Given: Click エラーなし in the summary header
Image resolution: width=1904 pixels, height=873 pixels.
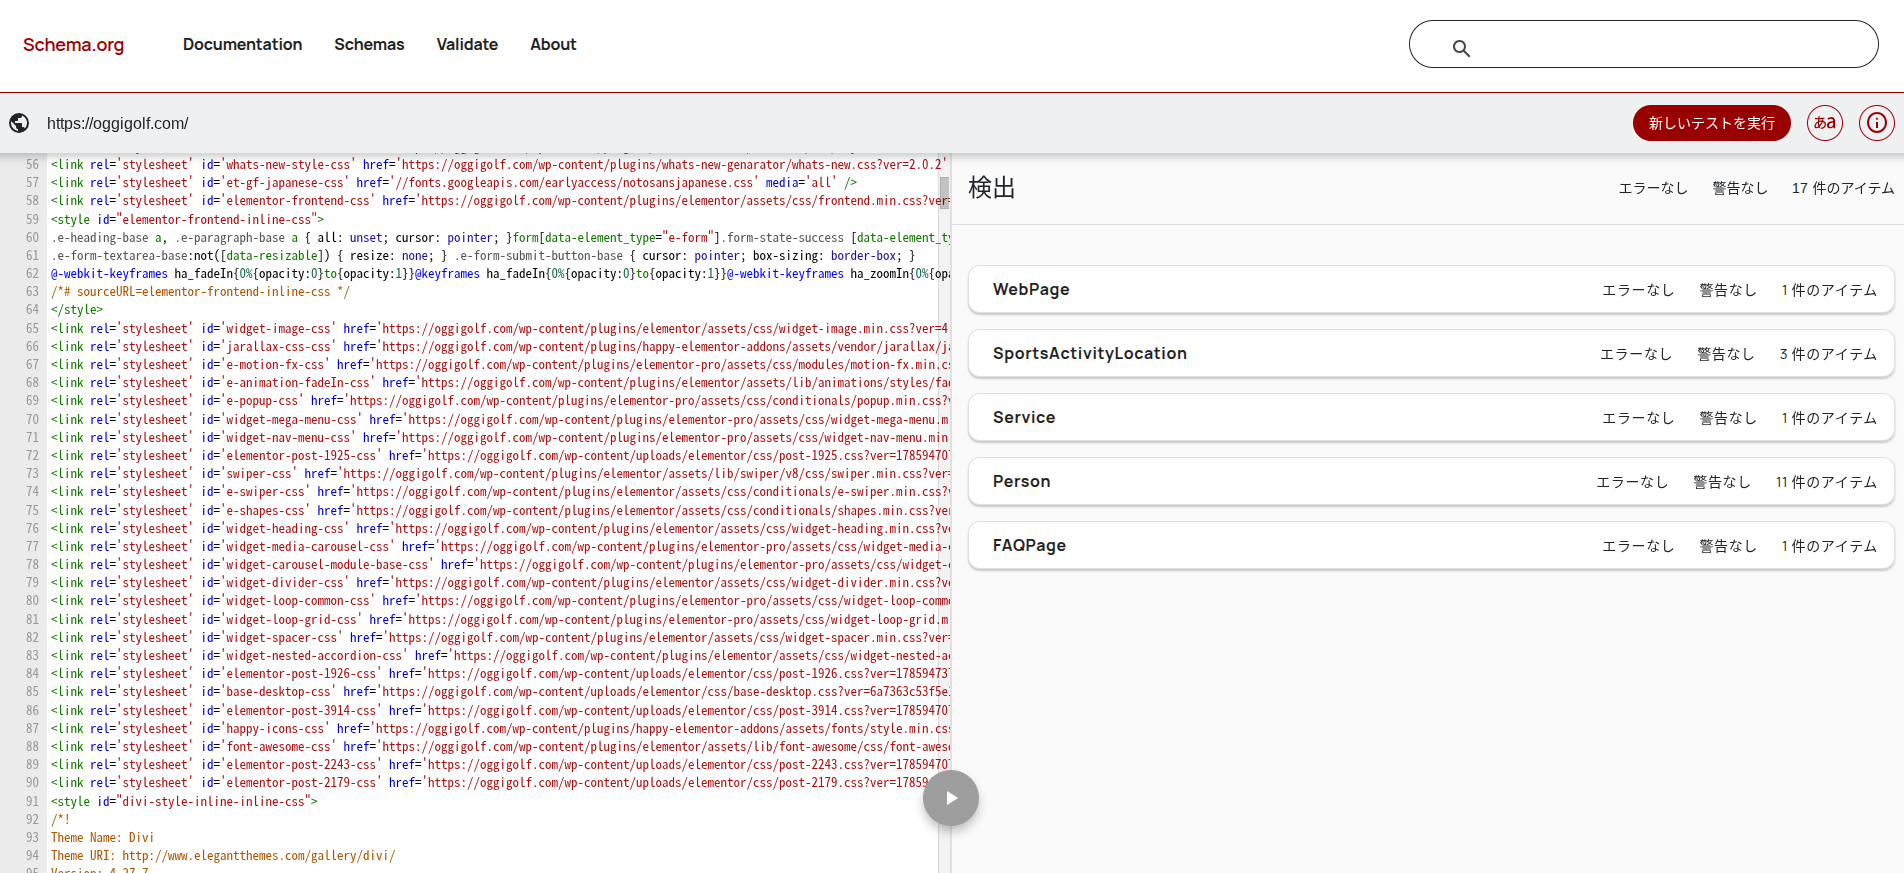Looking at the screenshot, I should [1653, 188].
